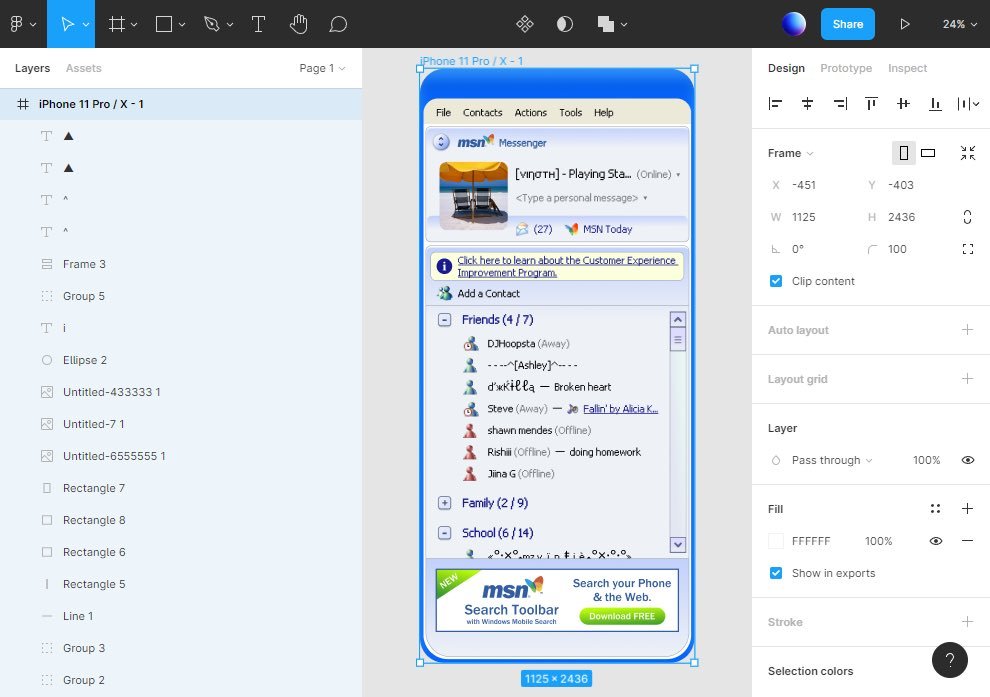Viewport: 990px width, 697px height.
Task: Click the Pen tool icon
Action: (x=211, y=24)
